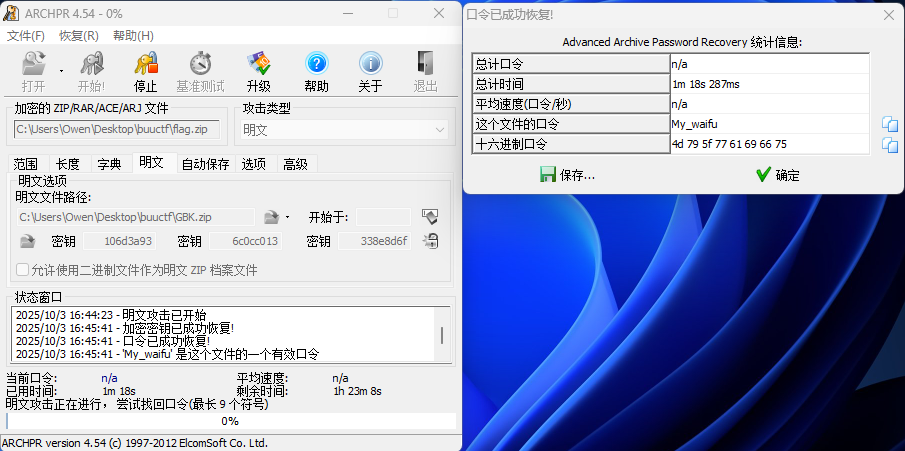Click key field containing 106d3a93

[120, 241]
